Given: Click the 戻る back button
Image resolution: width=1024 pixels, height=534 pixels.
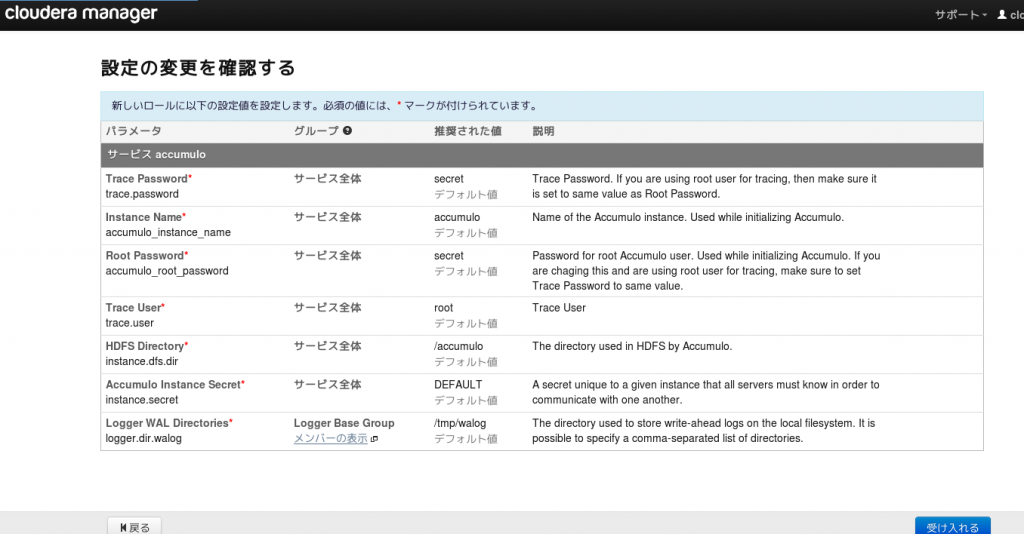Looking at the screenshot, I should tap(135, 526).
